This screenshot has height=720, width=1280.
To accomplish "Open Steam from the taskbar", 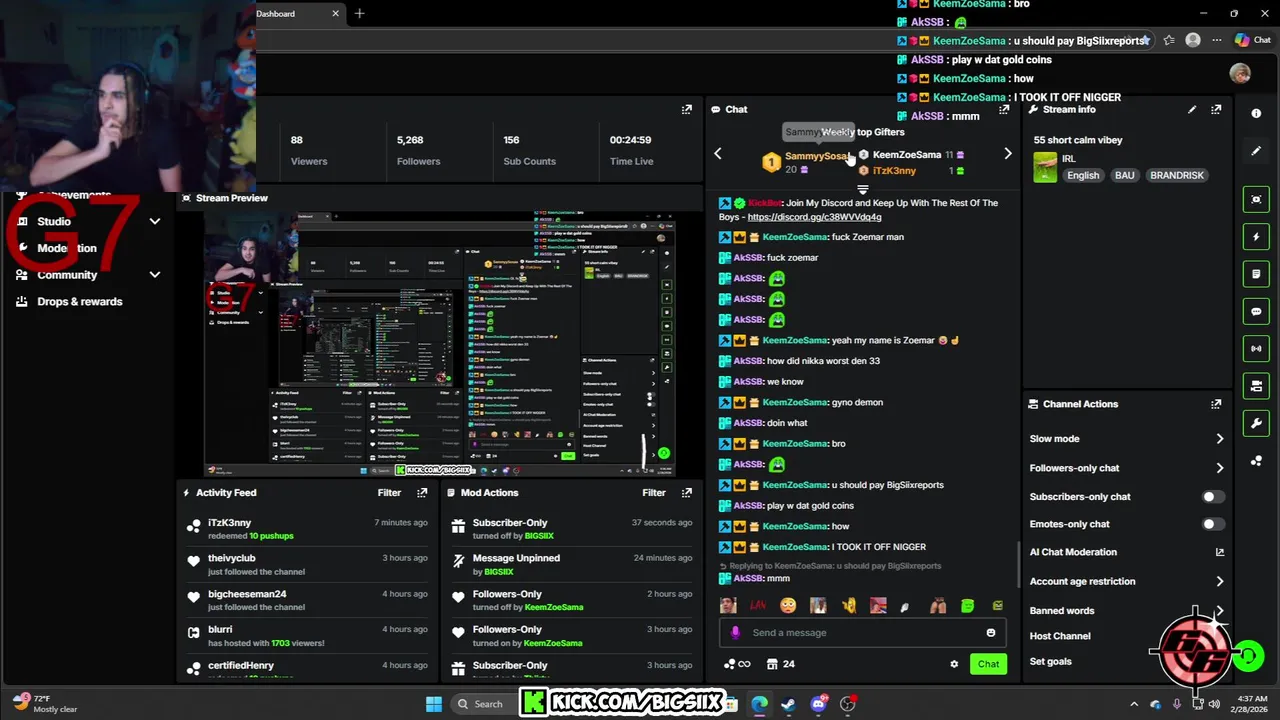I will pyautogui.click(x=788, y=704).
